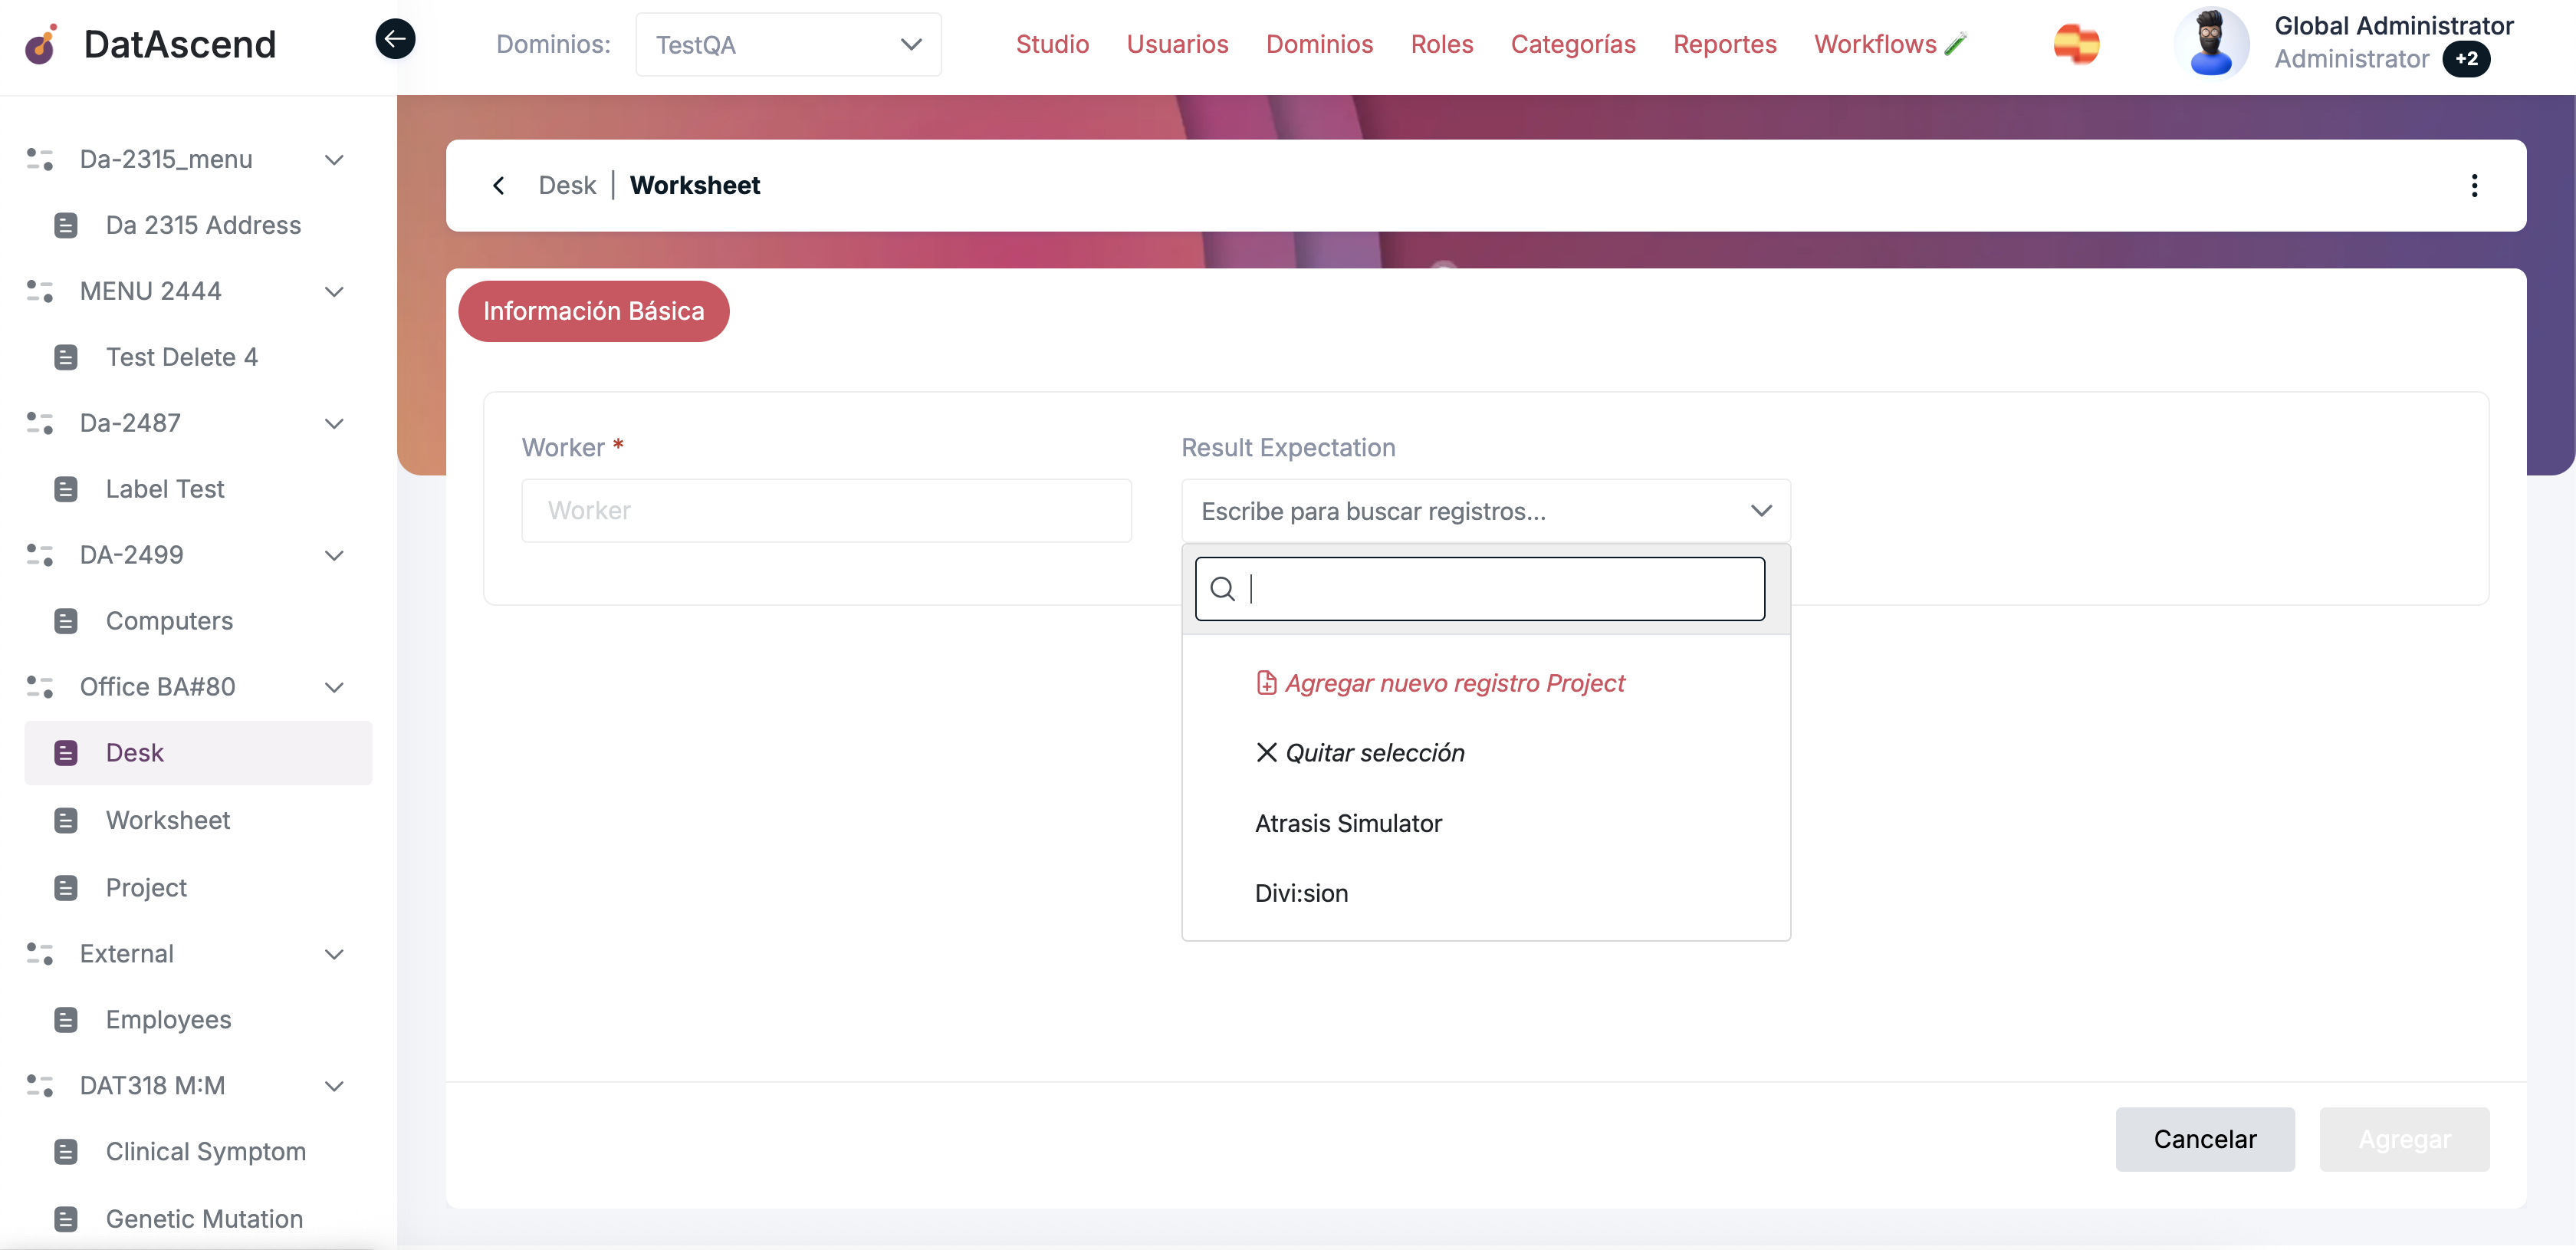
Task: Click the DatAscend logo icon
Action: [x=40, y=44]
